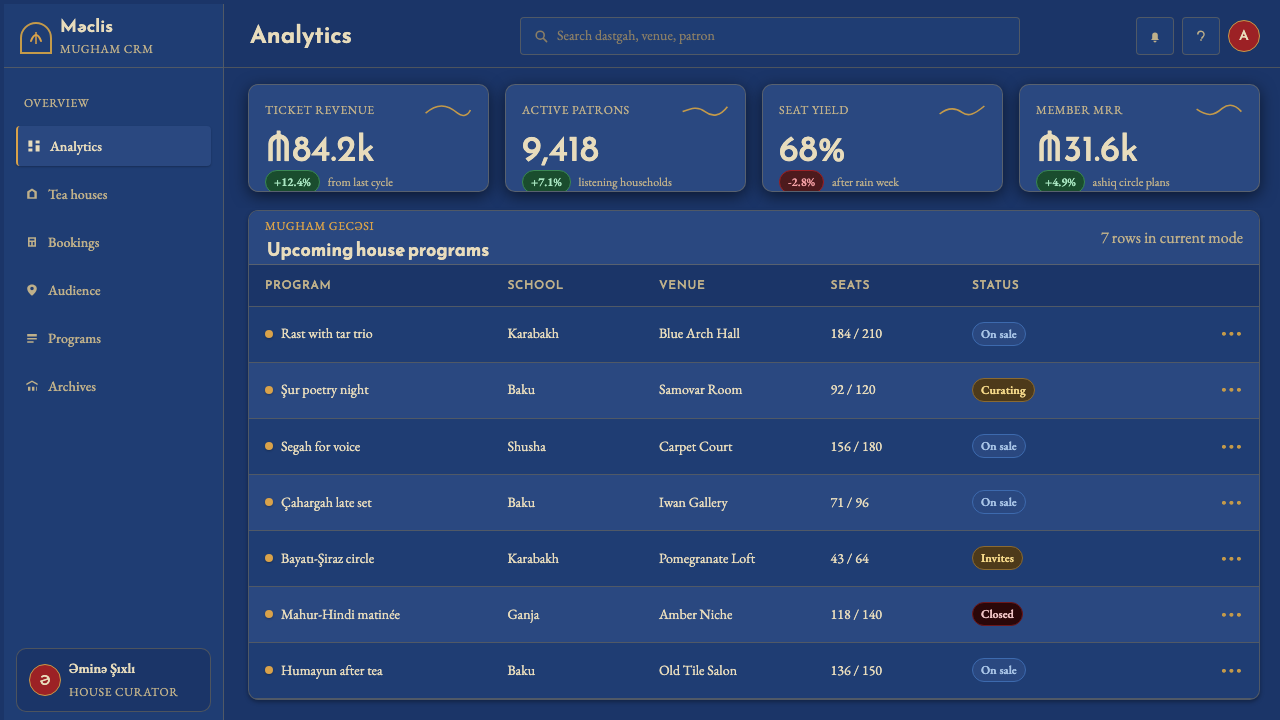Open the Seat Yield metric card
1280x720 pixels.
click(x=882, y=138)
